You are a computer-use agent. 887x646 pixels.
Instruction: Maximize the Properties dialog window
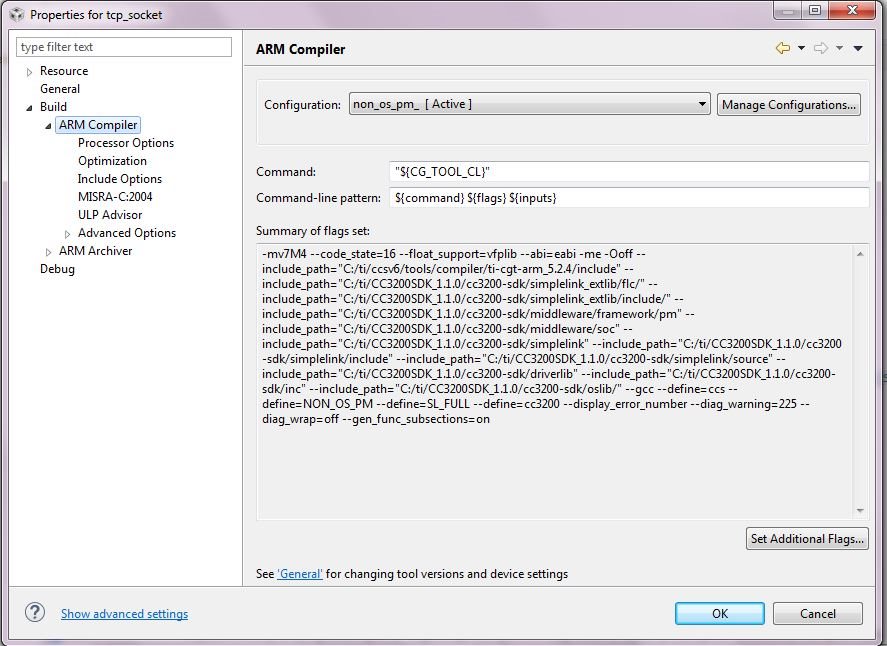tap(815, 10)
